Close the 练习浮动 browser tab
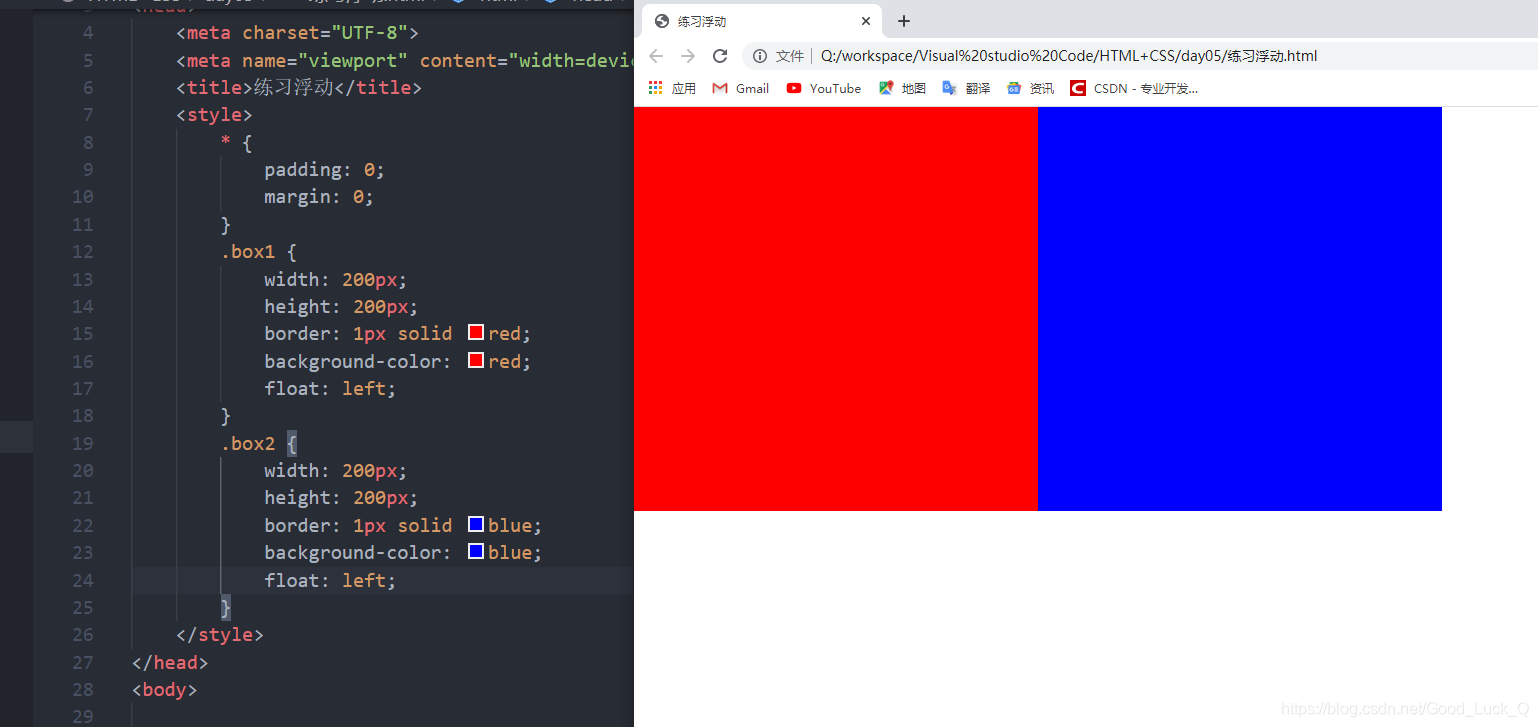This screenshot has height=727, width=1538. point(866,21)
